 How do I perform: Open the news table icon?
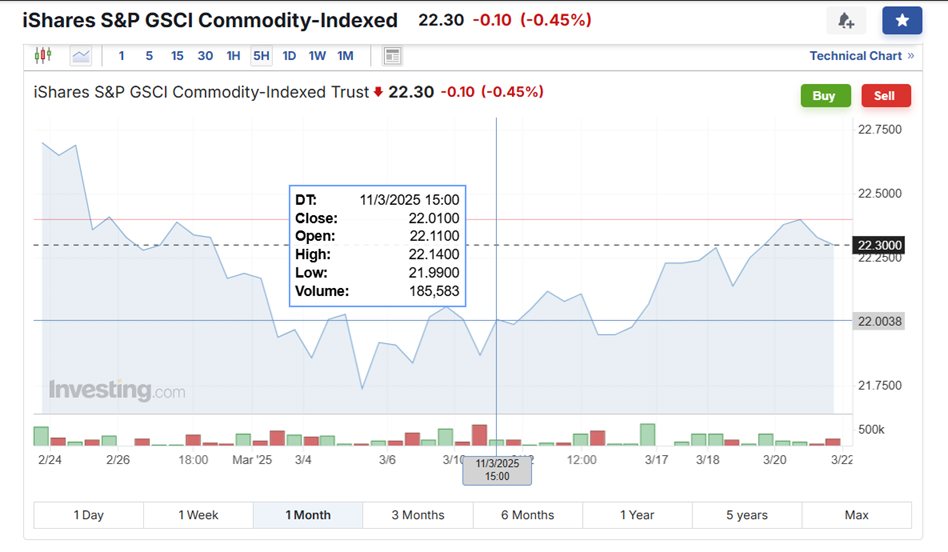[x=392, y=56]
